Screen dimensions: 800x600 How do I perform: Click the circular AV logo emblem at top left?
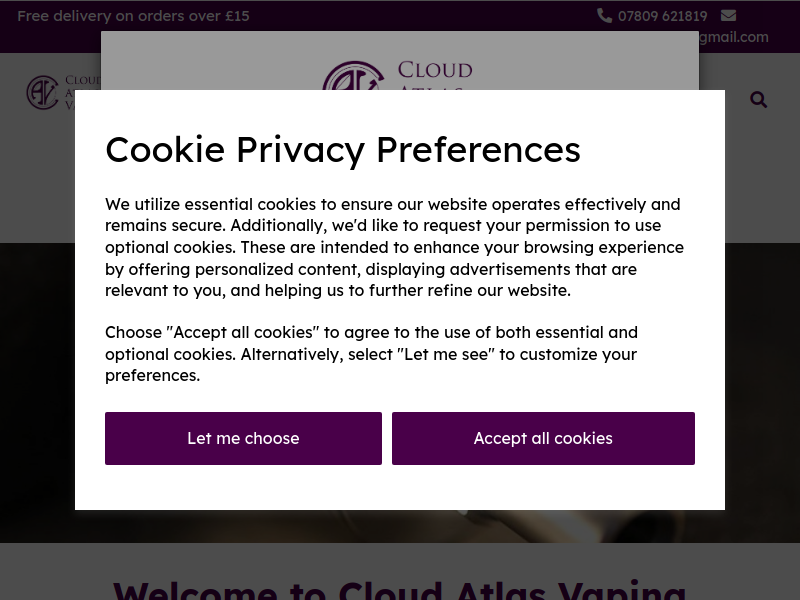[x=43, y=92]
